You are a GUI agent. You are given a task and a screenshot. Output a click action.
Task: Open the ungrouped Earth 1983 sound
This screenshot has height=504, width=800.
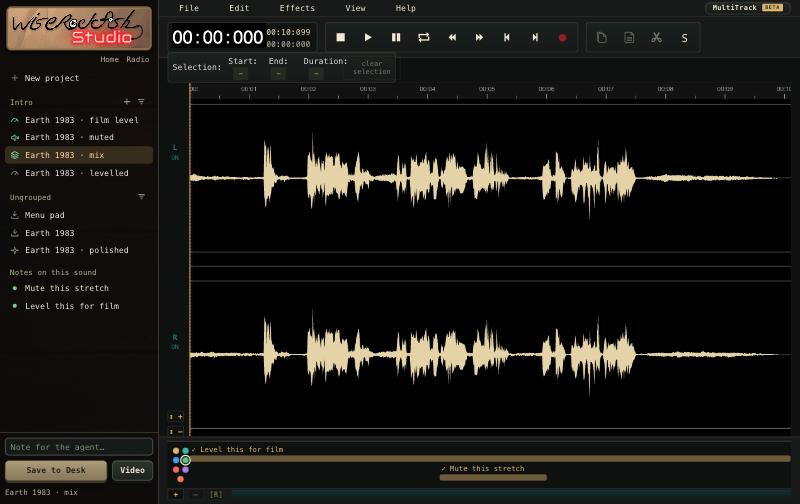tap(79, 233)
